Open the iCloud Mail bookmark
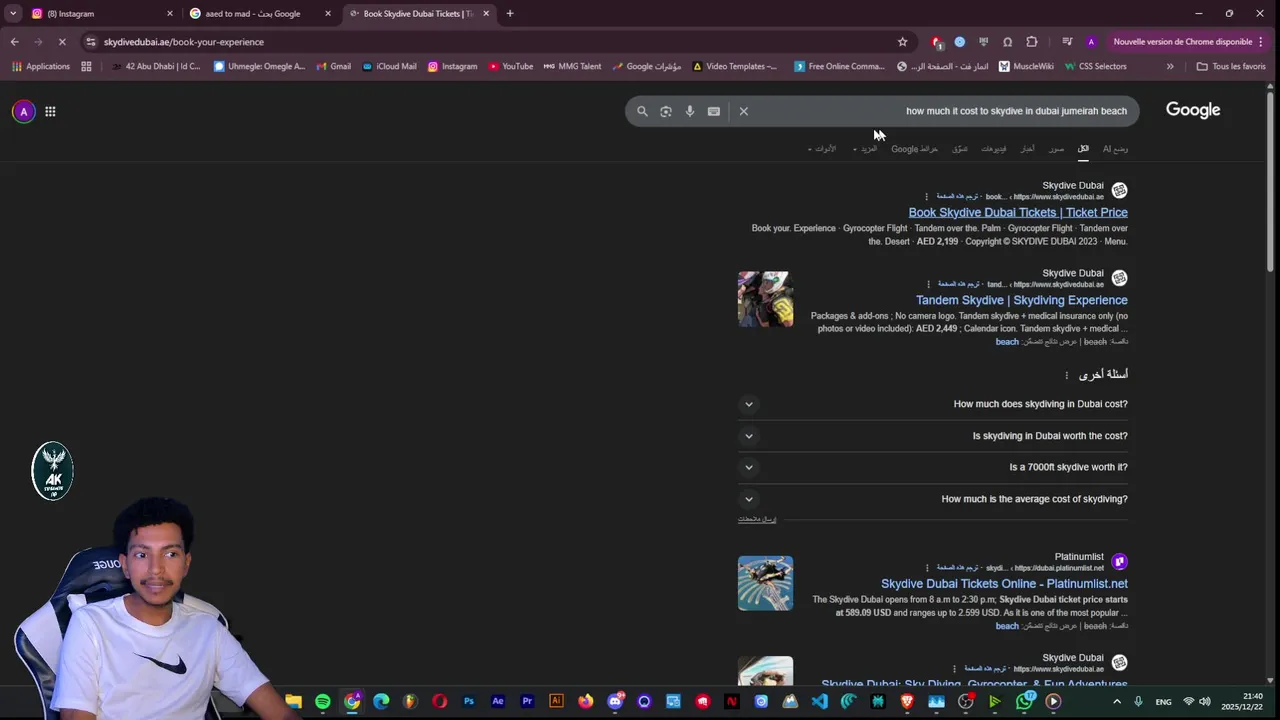Screen dimensions: 1280x720 390,66
